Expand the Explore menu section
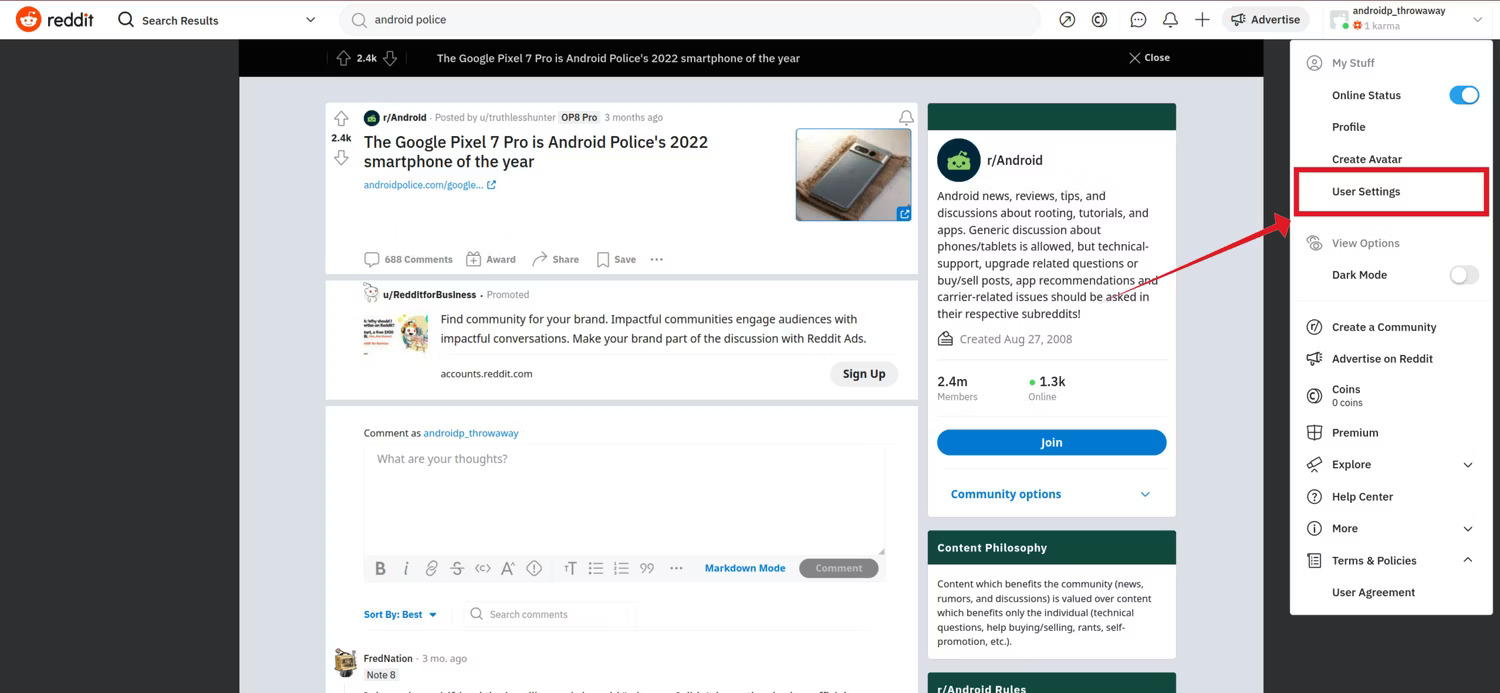Image resolution: width=1500 pixels, height=693 pixels. tap(1468, 465)
